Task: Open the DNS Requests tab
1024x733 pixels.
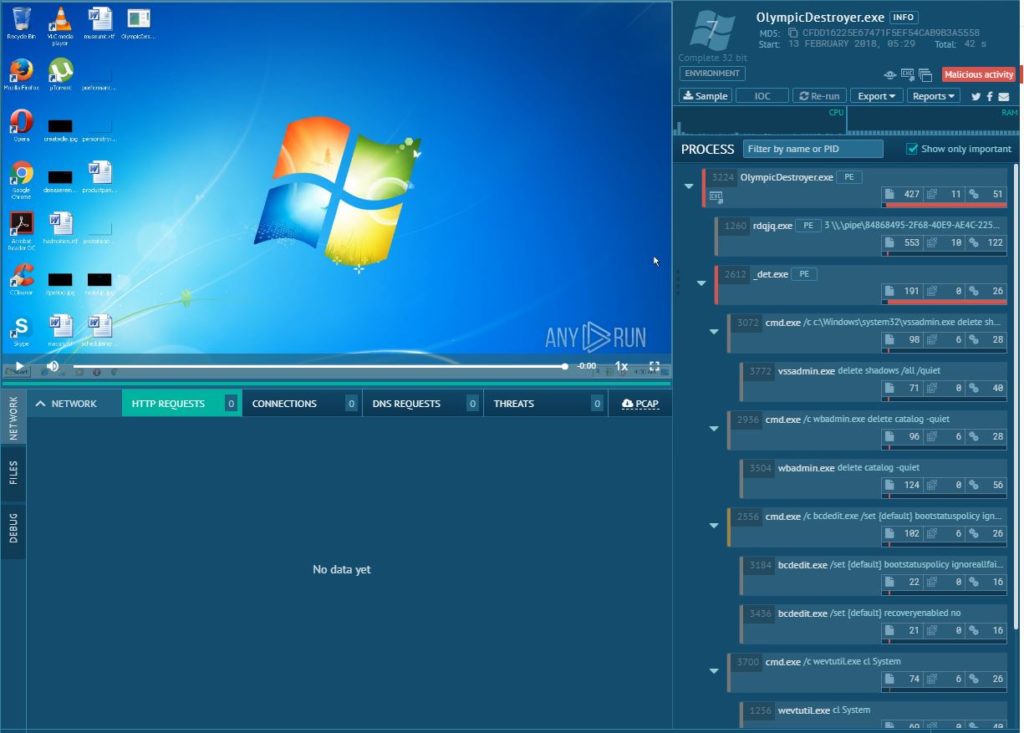Action: (404, 403)
